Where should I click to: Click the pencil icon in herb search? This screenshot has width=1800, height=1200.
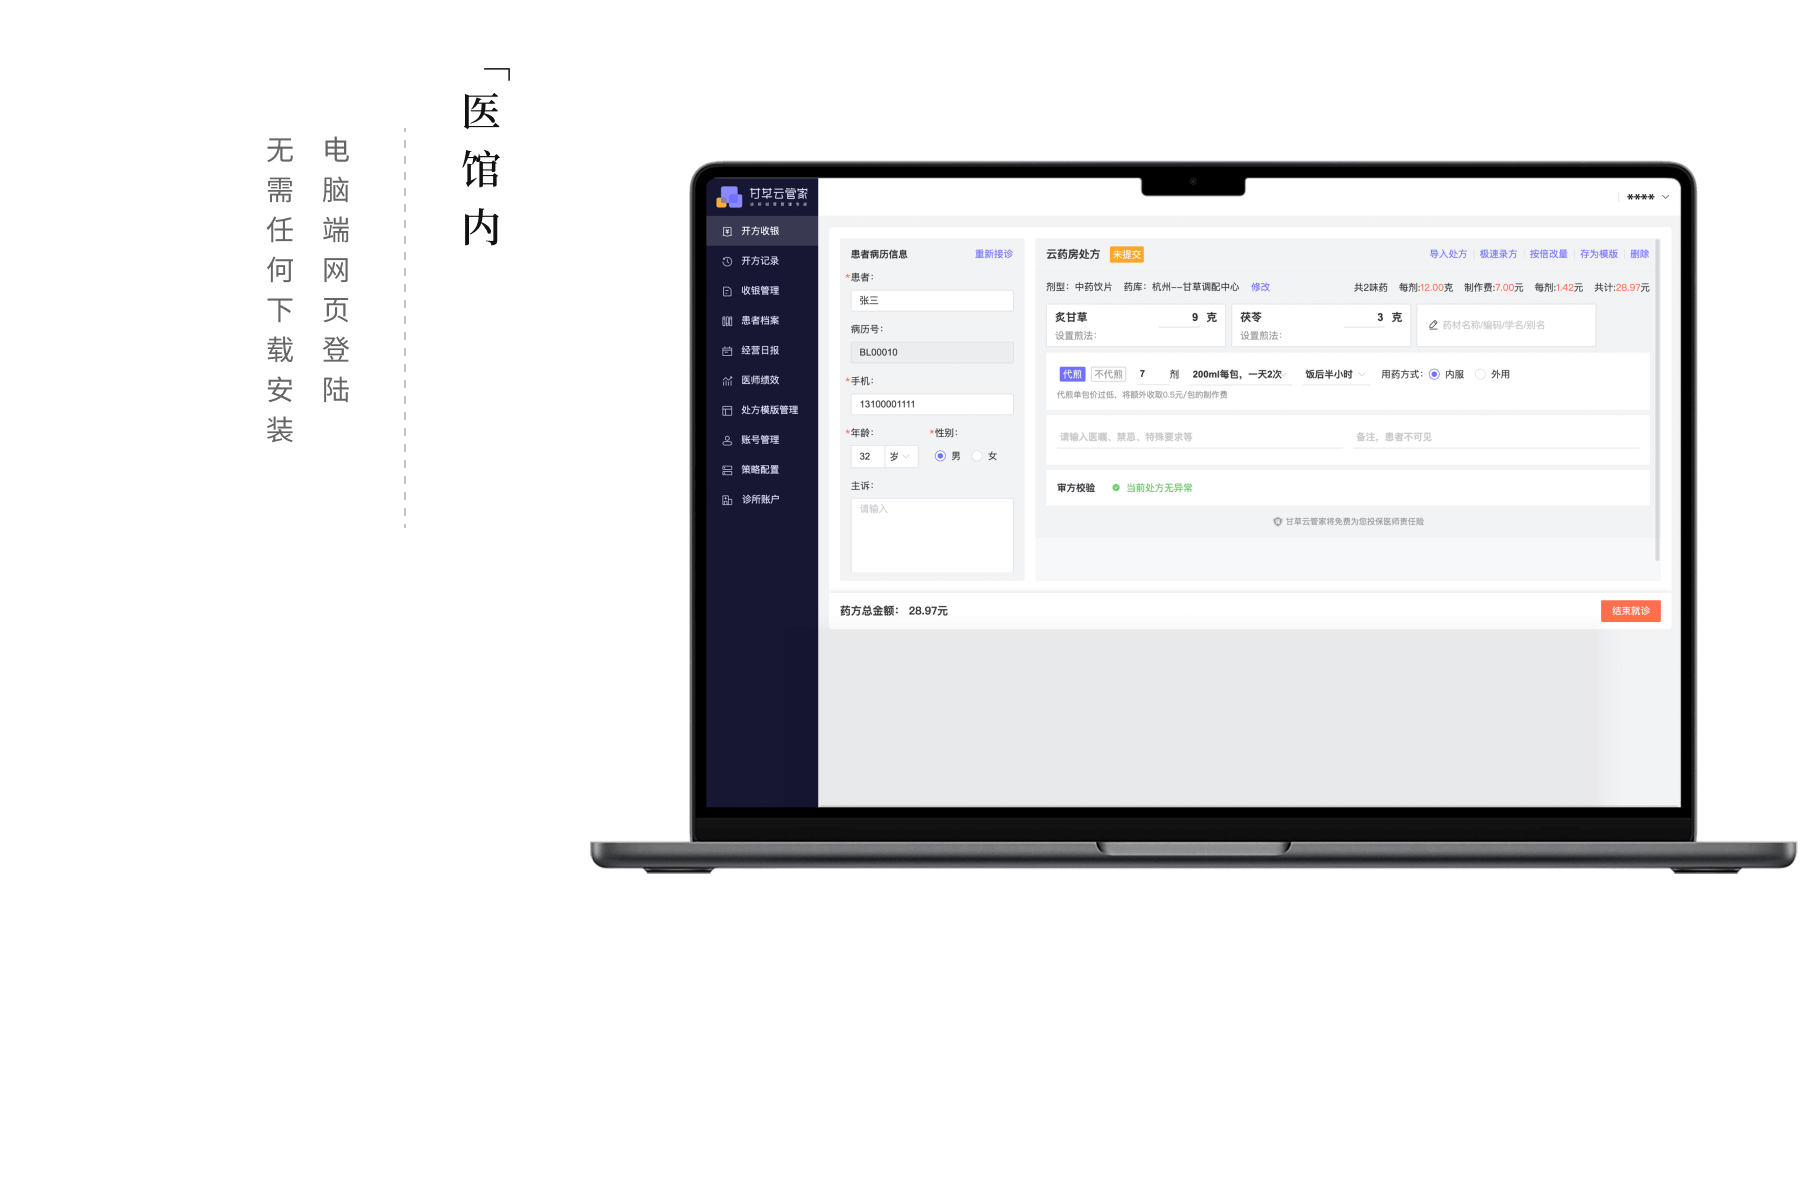click(x=1433, y=325)
